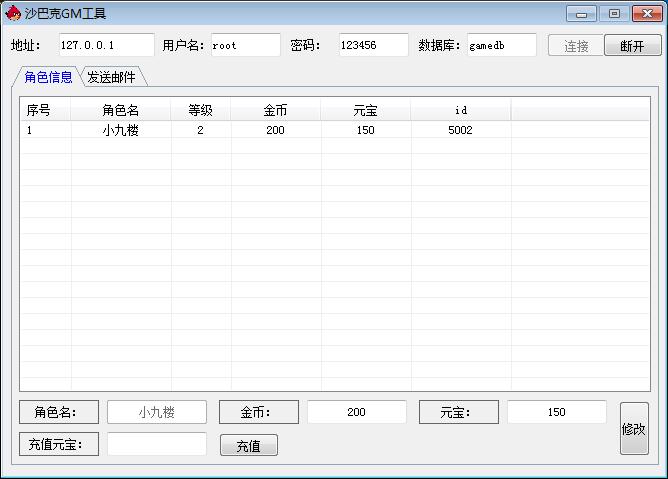The height and width of the screenshot is (479, 668).
Task: Select the 角色信息 tab
Action: [48, 77]
